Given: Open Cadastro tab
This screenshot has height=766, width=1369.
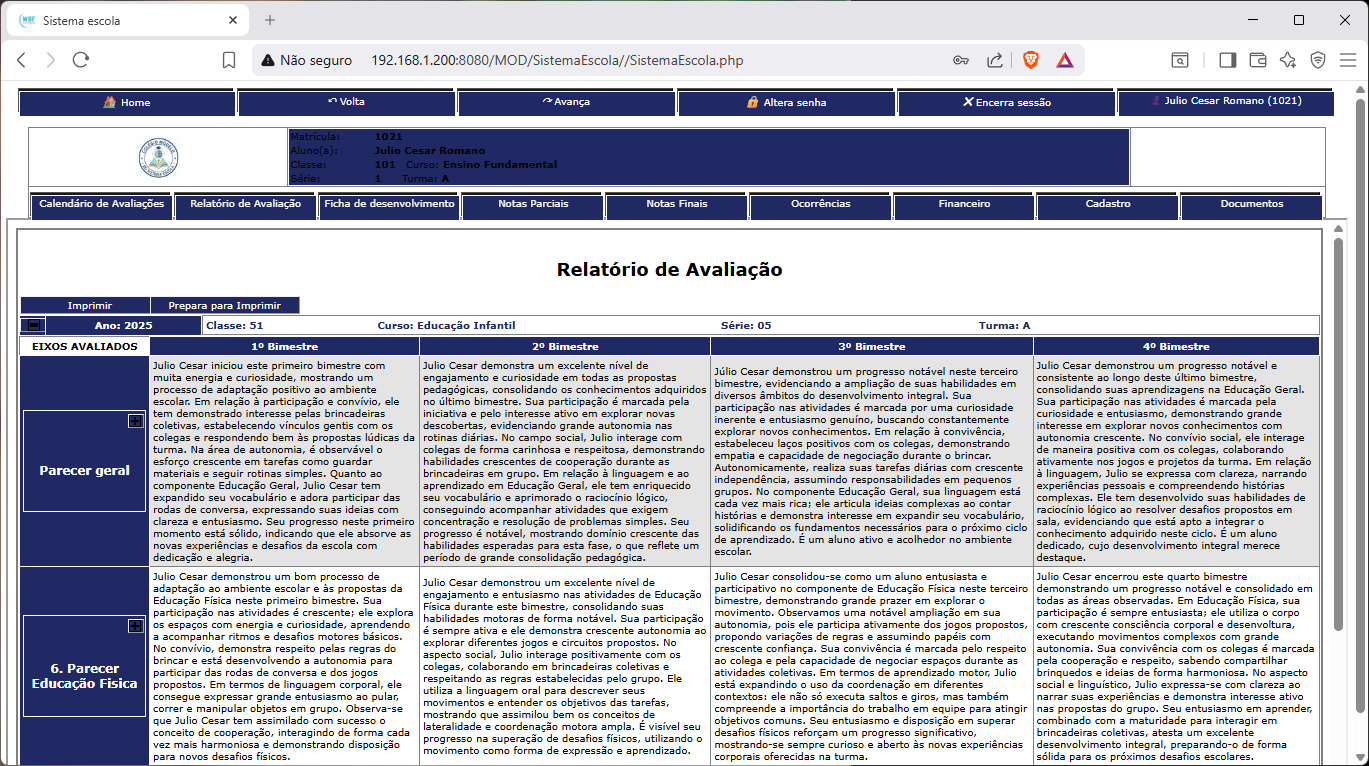Looking at the screenshot, I should click(1108, 206).
